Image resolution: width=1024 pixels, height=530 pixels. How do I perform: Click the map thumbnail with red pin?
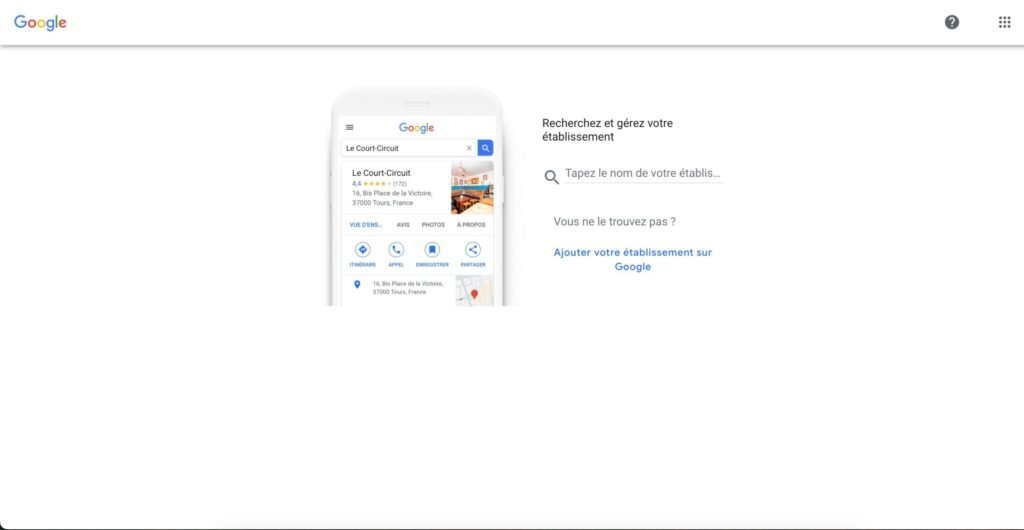pos(475,291)
